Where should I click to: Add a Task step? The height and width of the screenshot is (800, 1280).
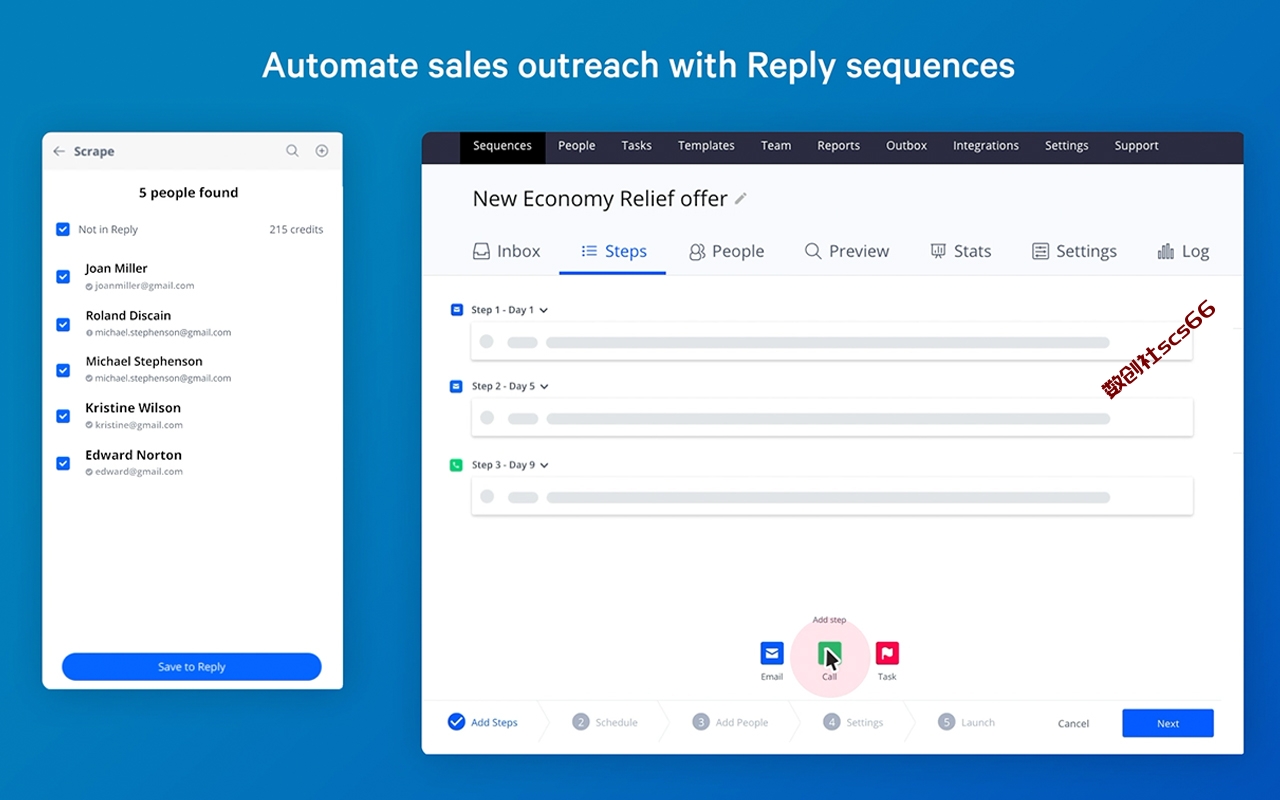click(x=887, y=654)
